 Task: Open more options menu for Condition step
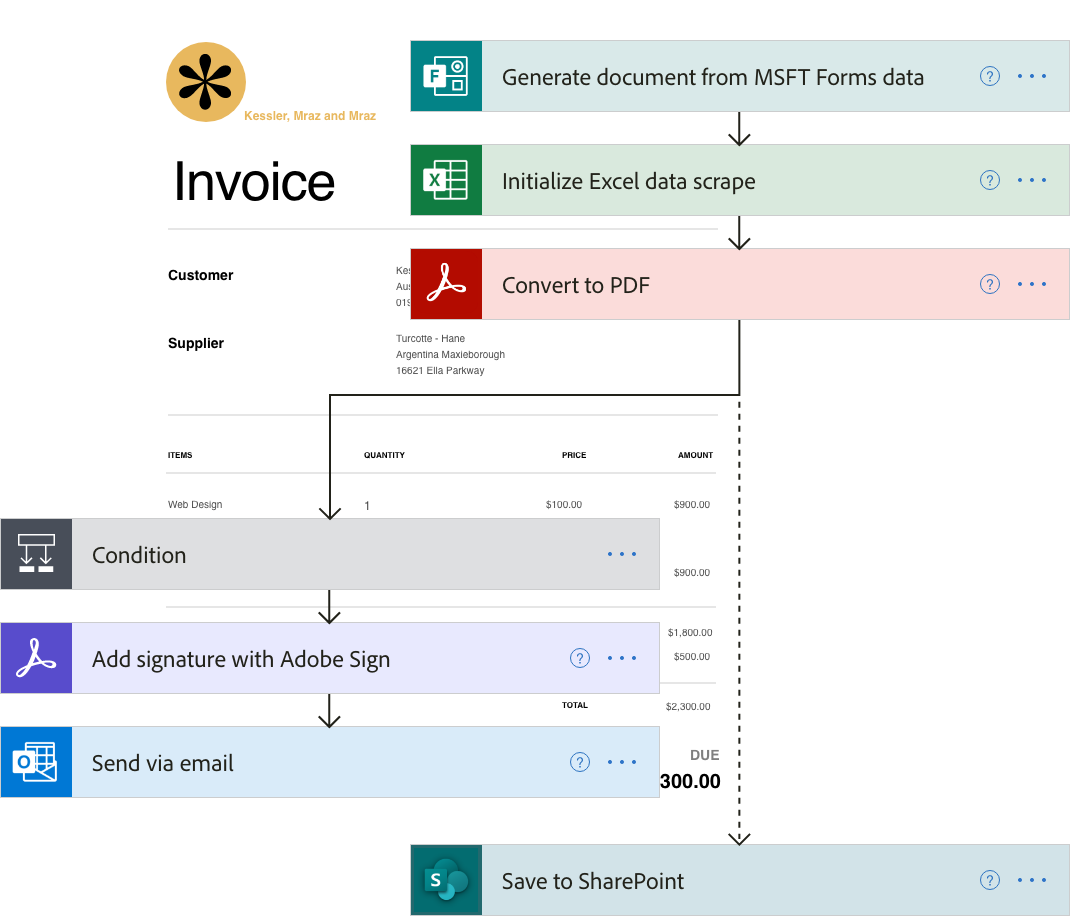tap(622, 554)
